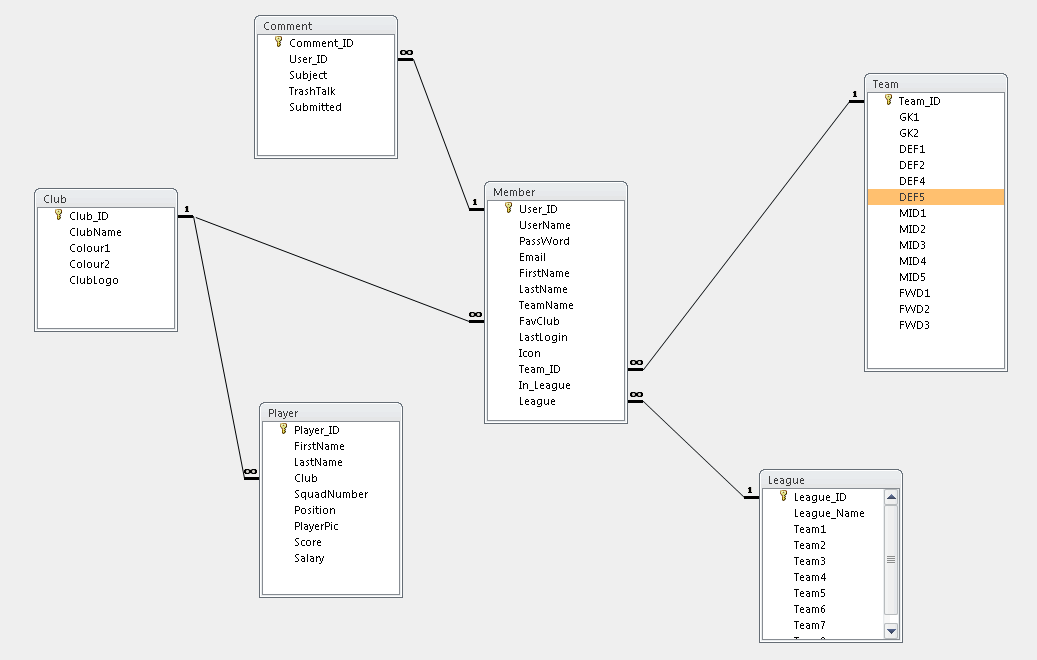Select the Team4 field in League
This screenshot has width=1037, height=660.
810,577
